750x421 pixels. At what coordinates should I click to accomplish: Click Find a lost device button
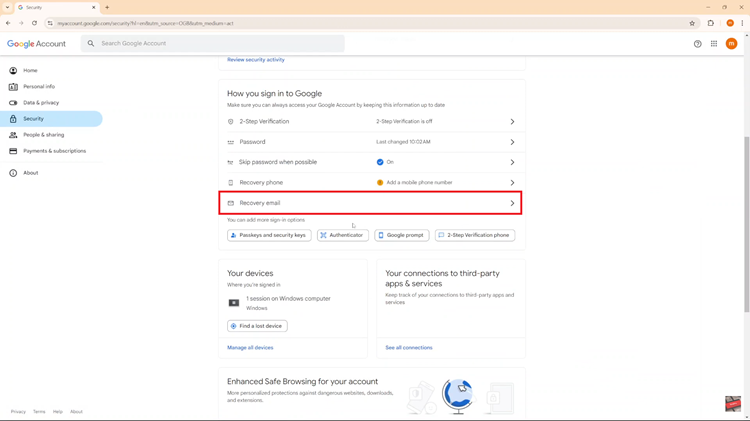click(x=257, y=326)
